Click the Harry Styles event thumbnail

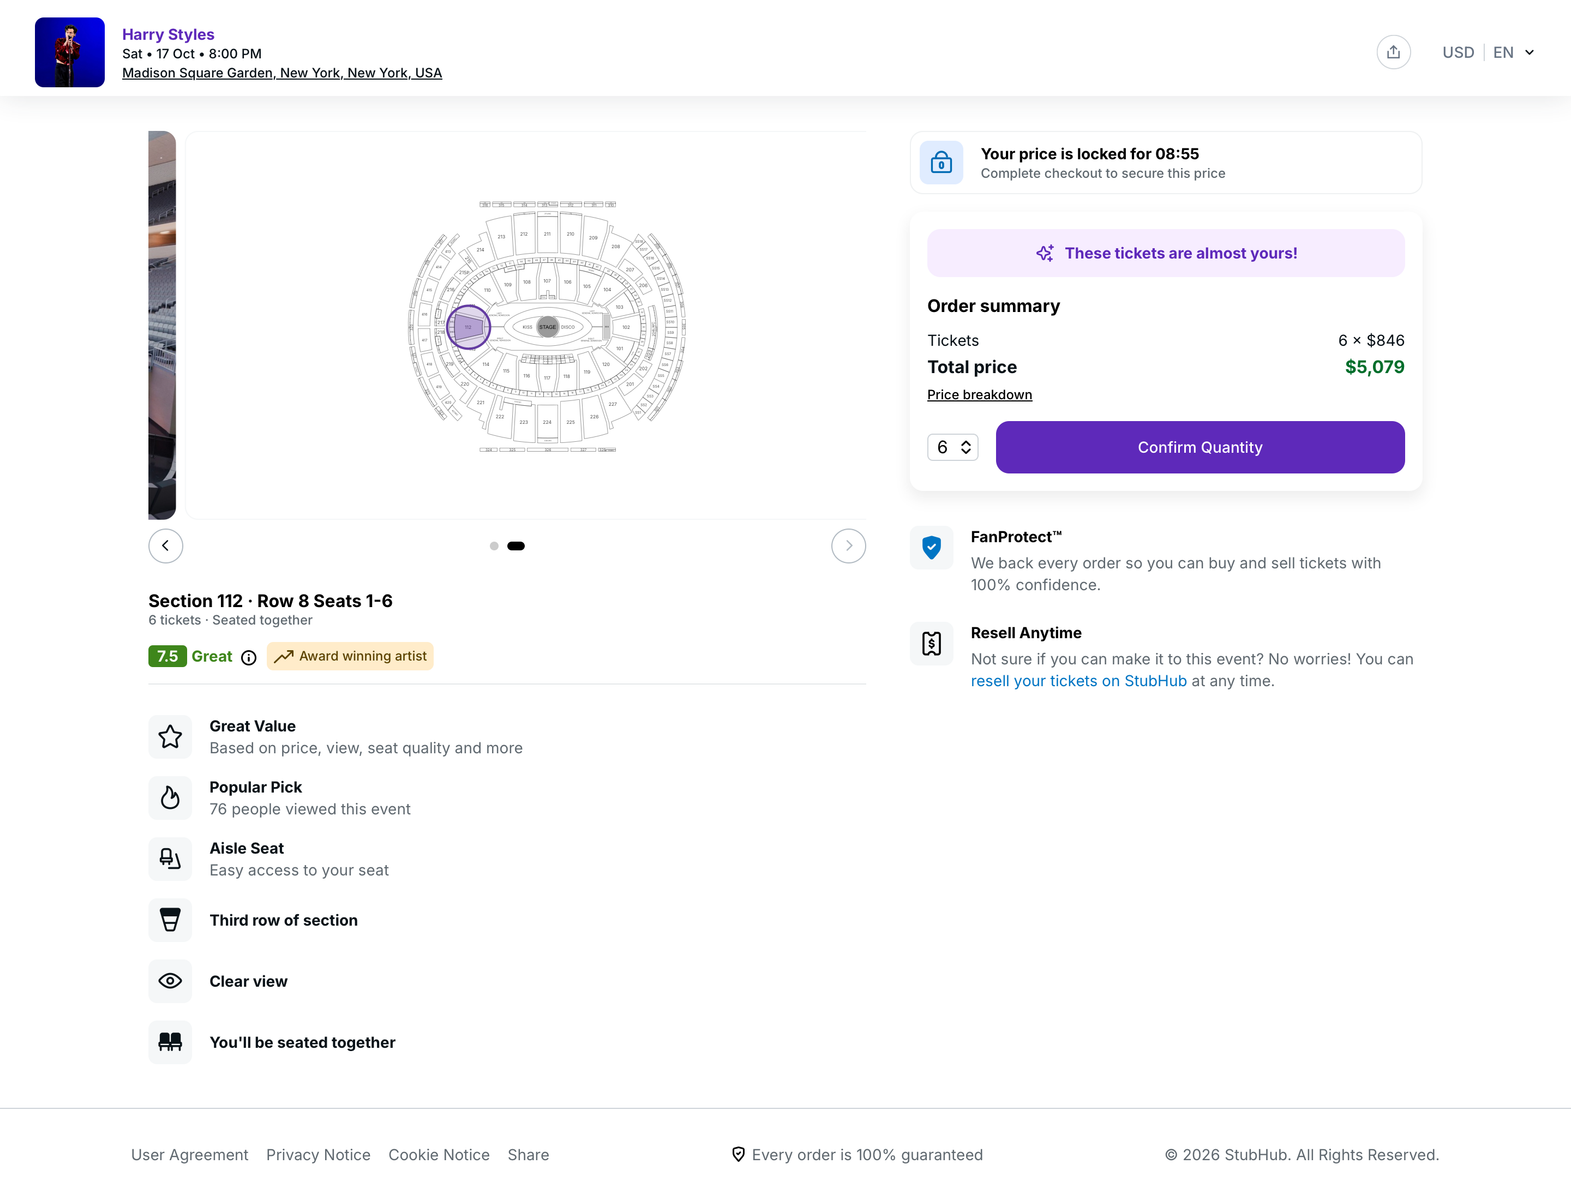pos(70,52)
